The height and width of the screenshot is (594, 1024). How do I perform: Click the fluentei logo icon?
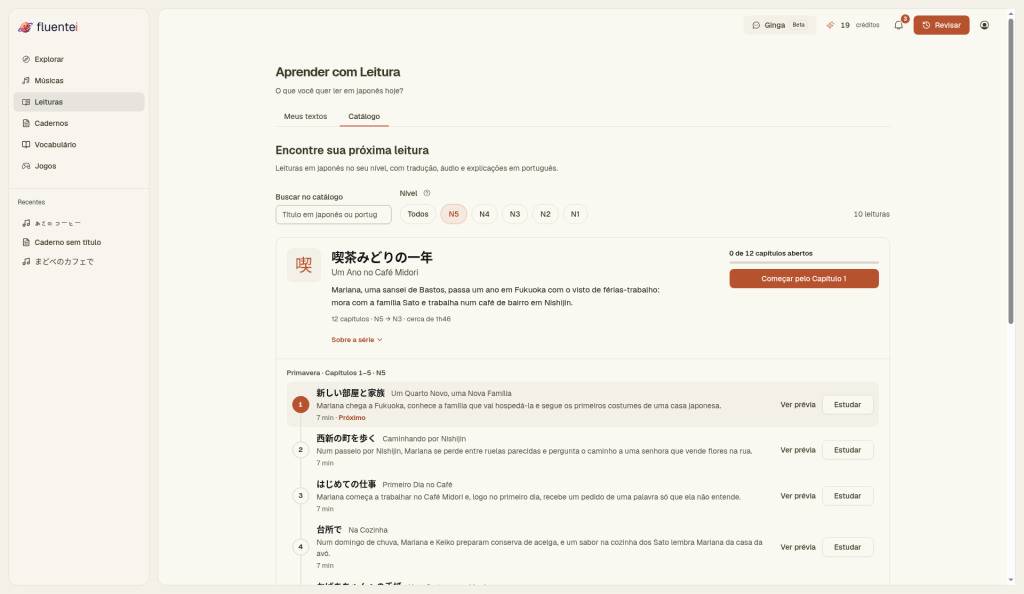pyautogui.click(x=25, y=27)
